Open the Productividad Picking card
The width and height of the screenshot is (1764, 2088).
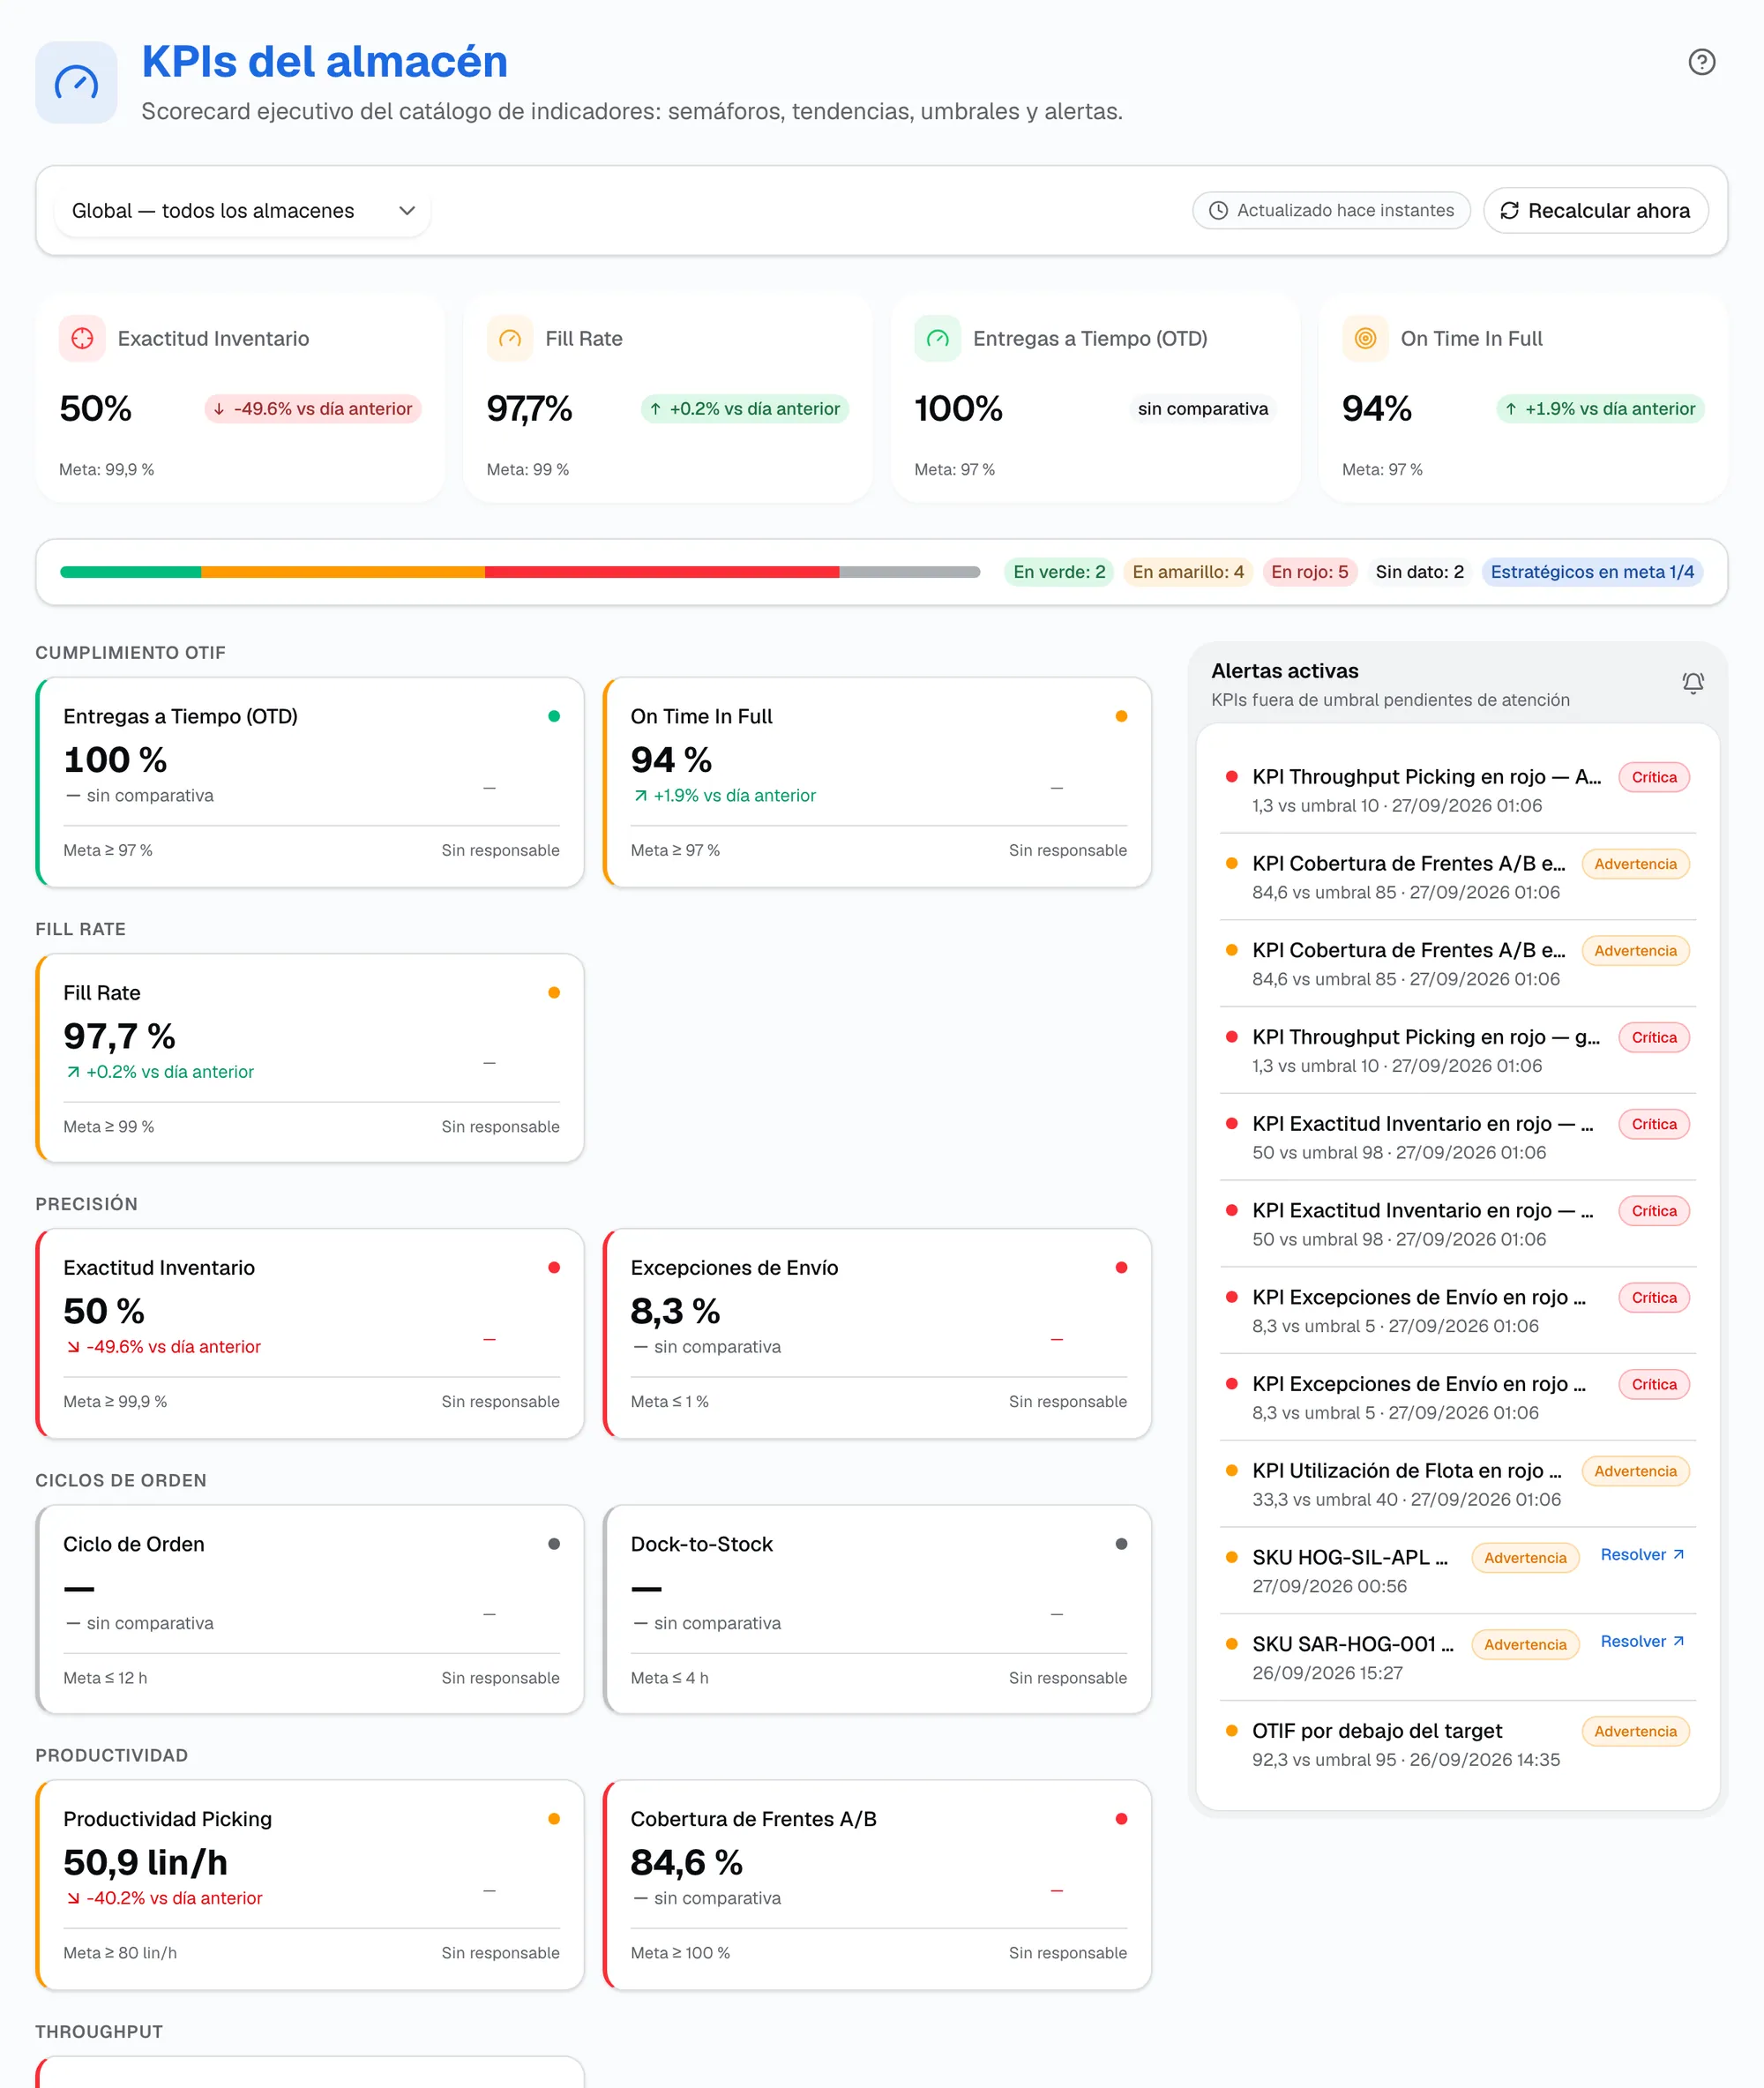tap(310, 1885)
